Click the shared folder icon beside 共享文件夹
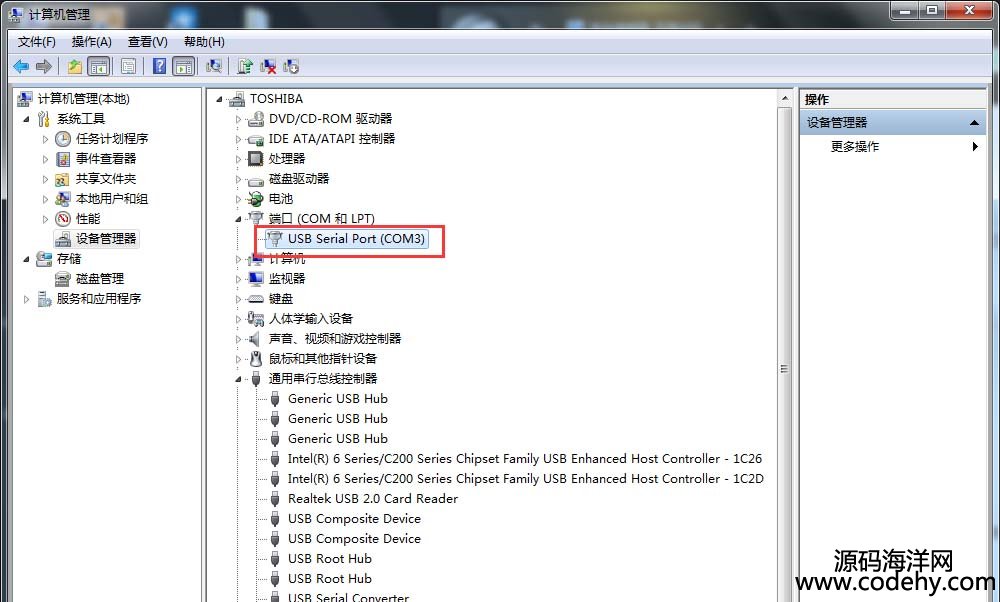Screen dimensions: 1000x602 pyautogui.click(x=62, y=179)
